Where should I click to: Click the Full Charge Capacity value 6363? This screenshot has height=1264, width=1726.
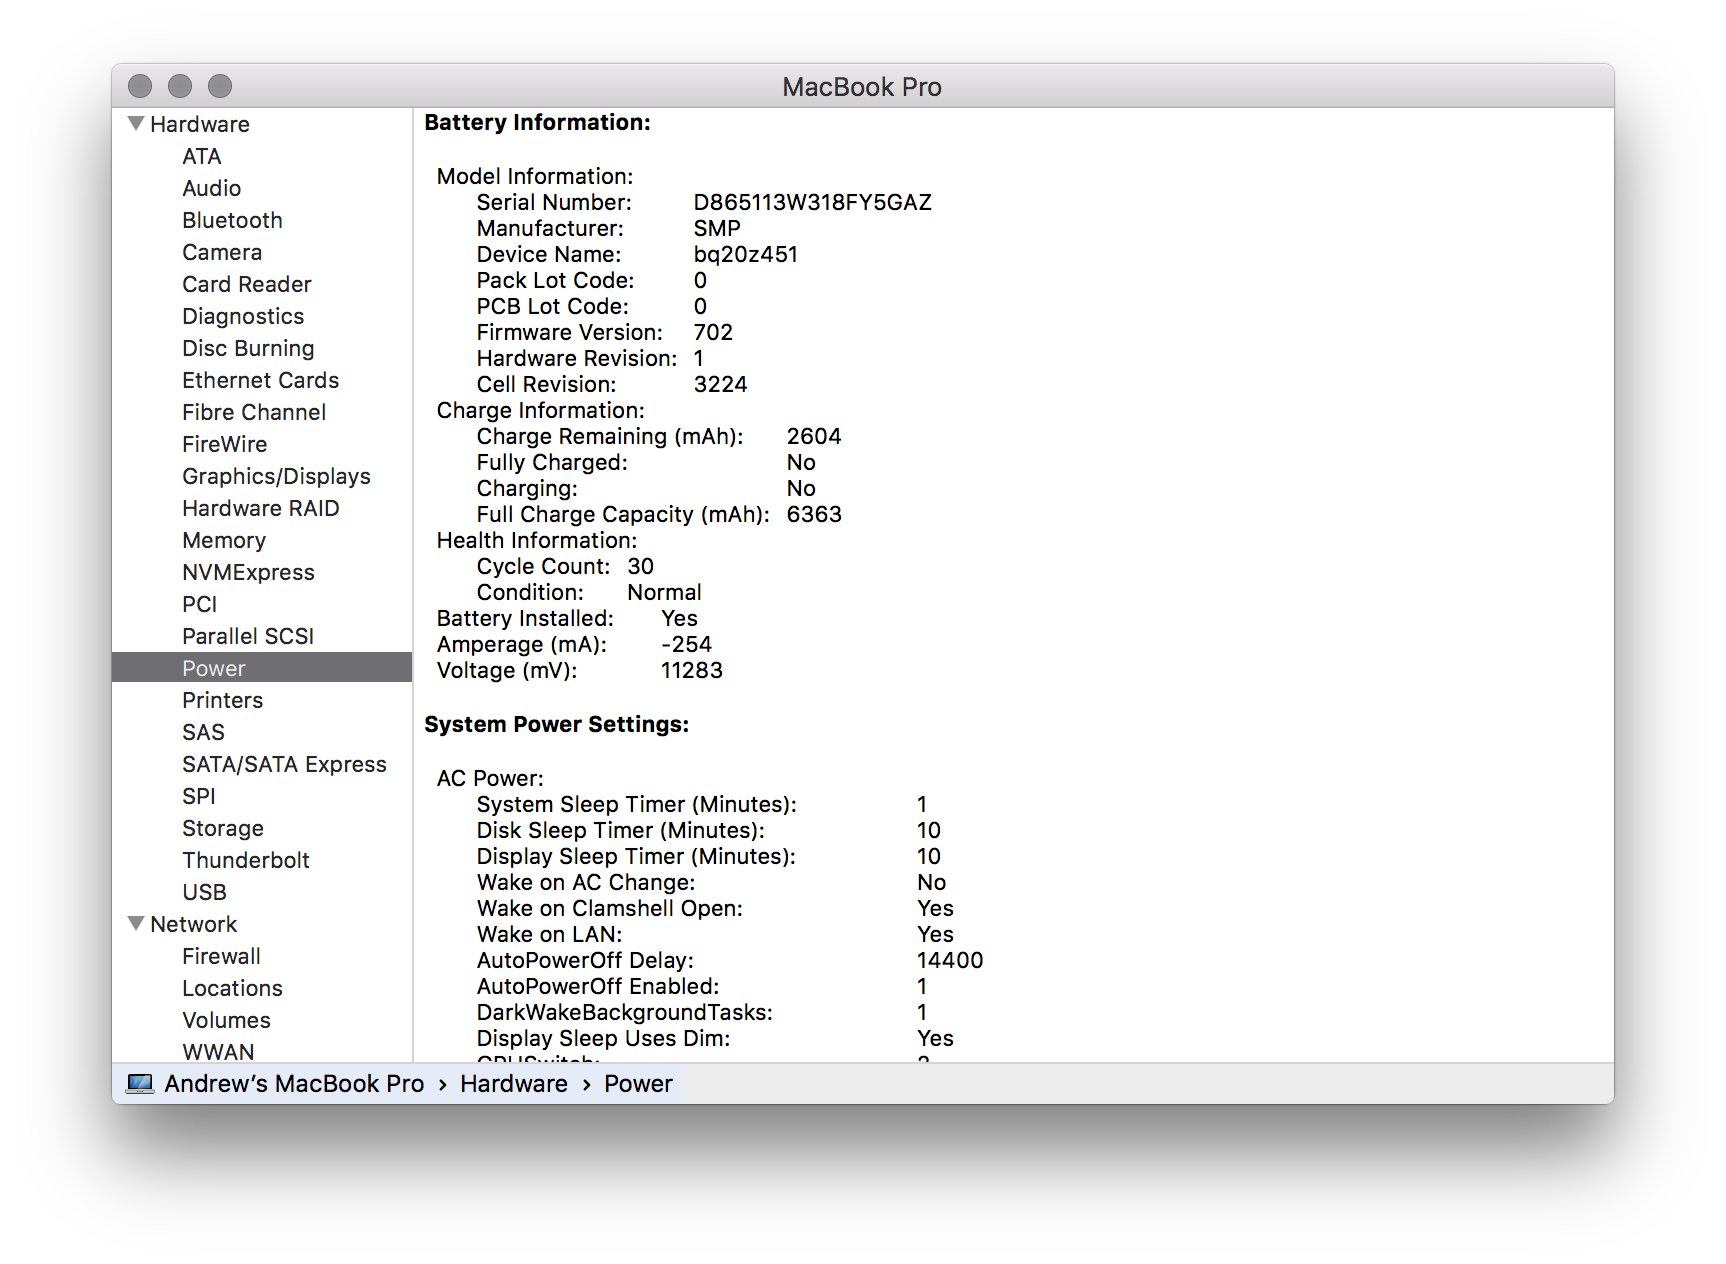click(814, 514)
